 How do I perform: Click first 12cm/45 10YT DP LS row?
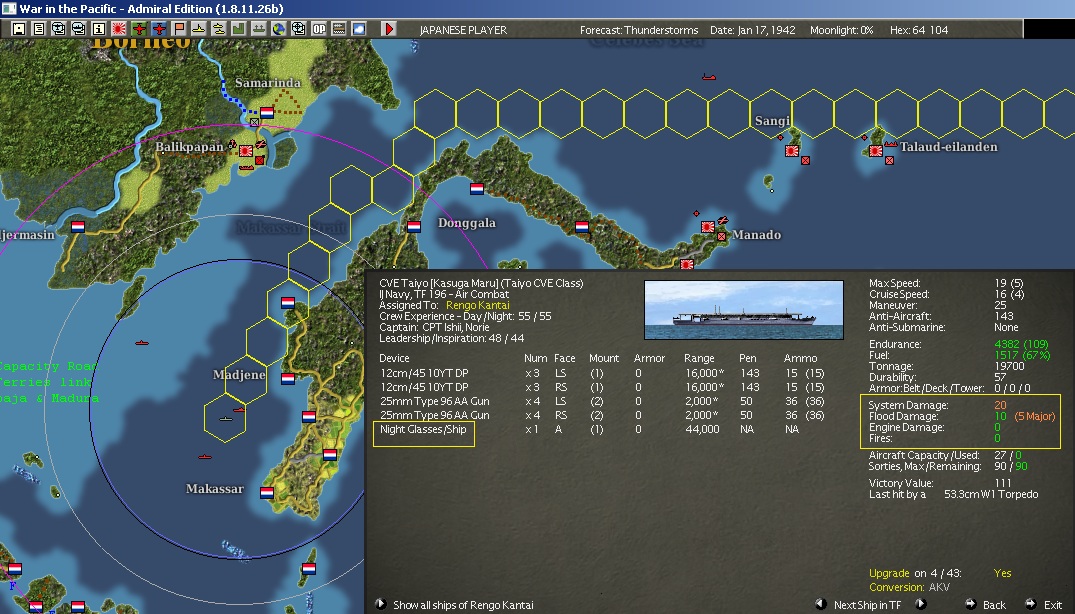602,373
